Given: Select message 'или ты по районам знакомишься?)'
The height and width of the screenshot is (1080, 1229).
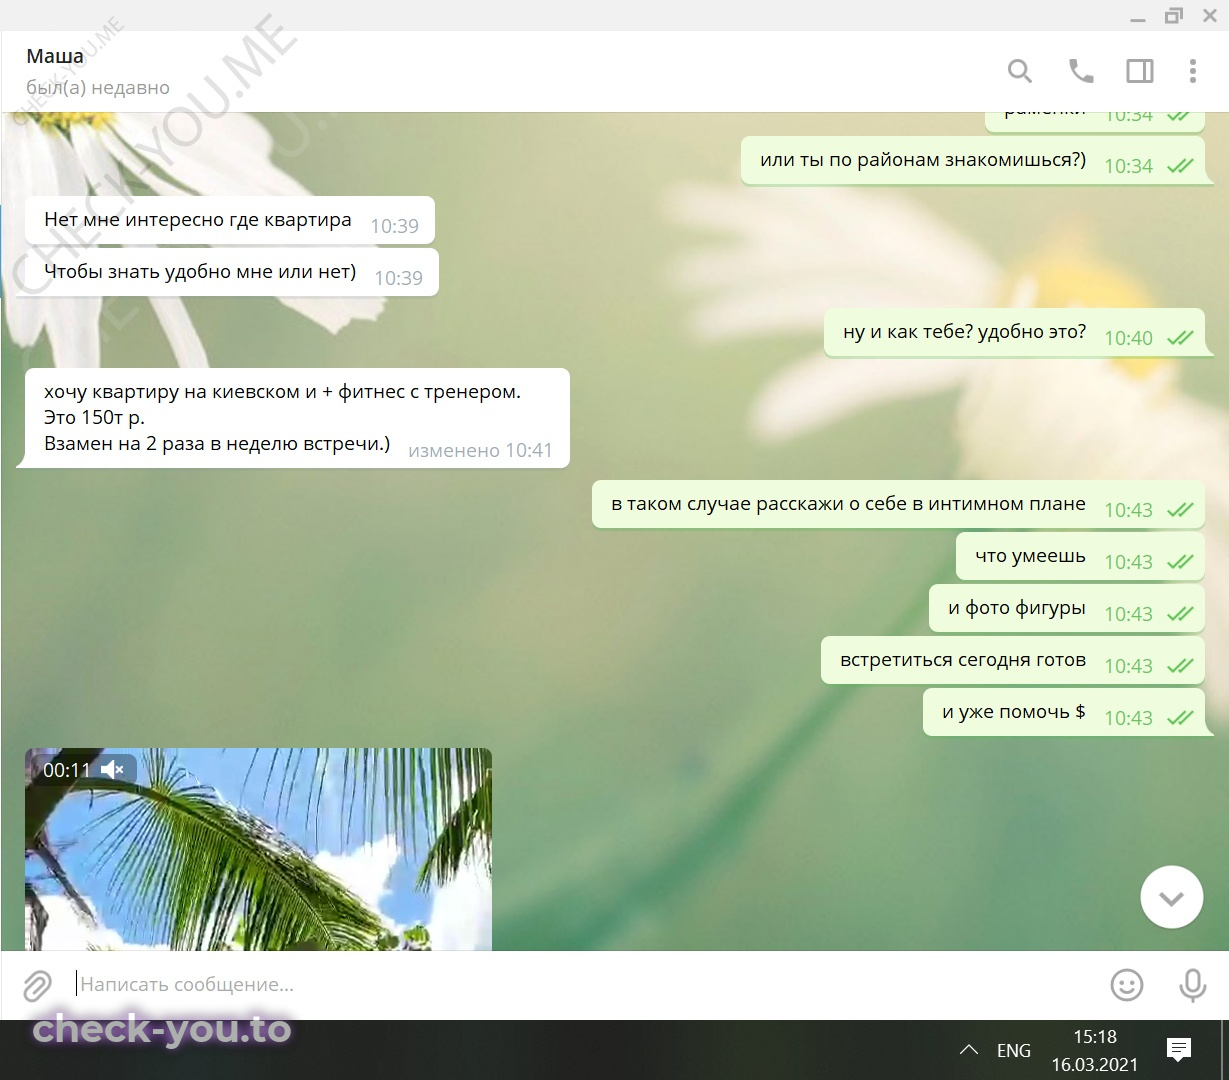Looking at the screenshot, I should point(973,160).
